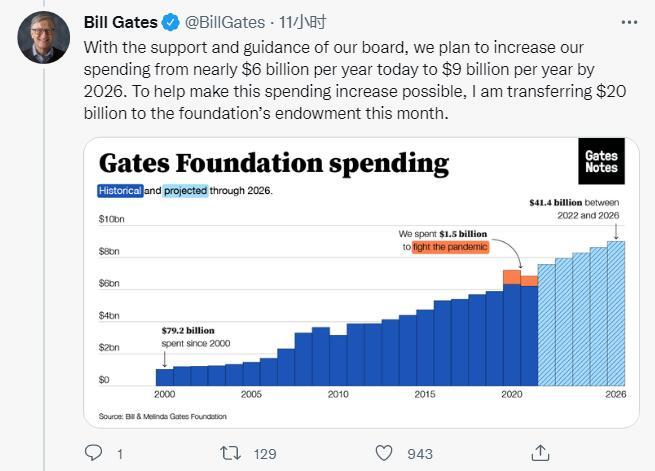Click the reply speech bubble icon
This screenshot has width=655, height=471.
[x=94, y=453]
